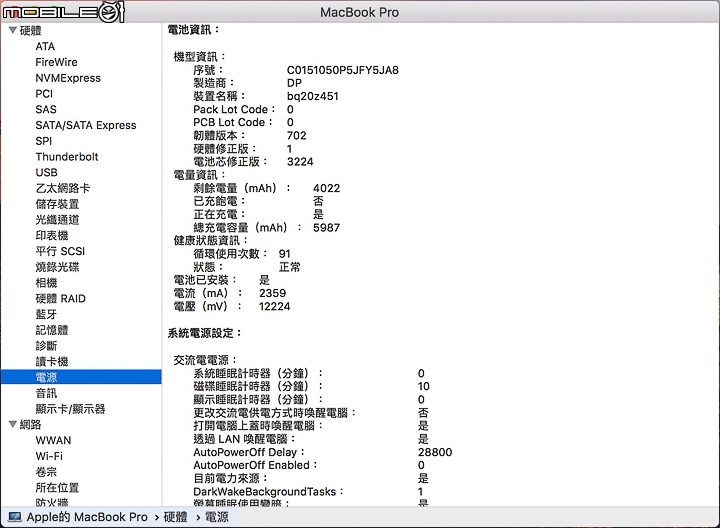The width and height of the screenshot is (720, 528).
Task: Select USB in the sidebar
Action: 46,172
